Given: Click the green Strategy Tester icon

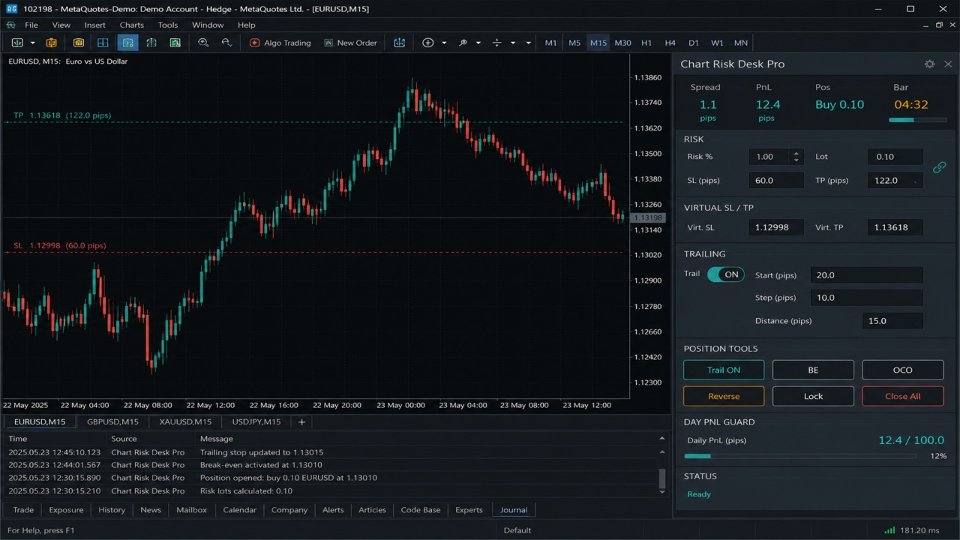Looking at the screenshot, I should tap(175, 43).
